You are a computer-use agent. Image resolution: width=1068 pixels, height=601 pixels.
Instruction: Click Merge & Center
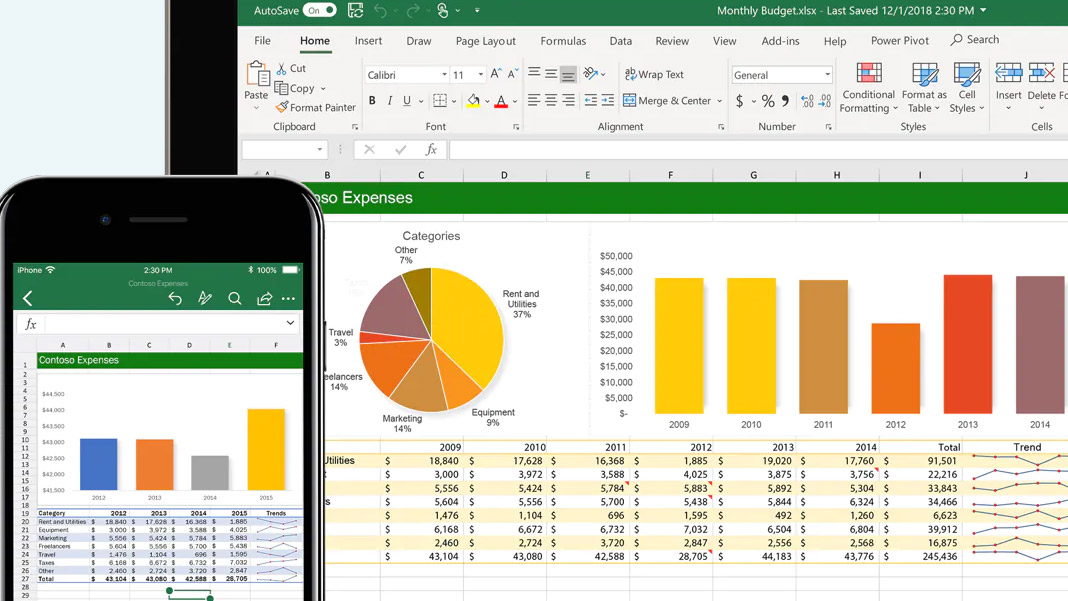[667, 100]
